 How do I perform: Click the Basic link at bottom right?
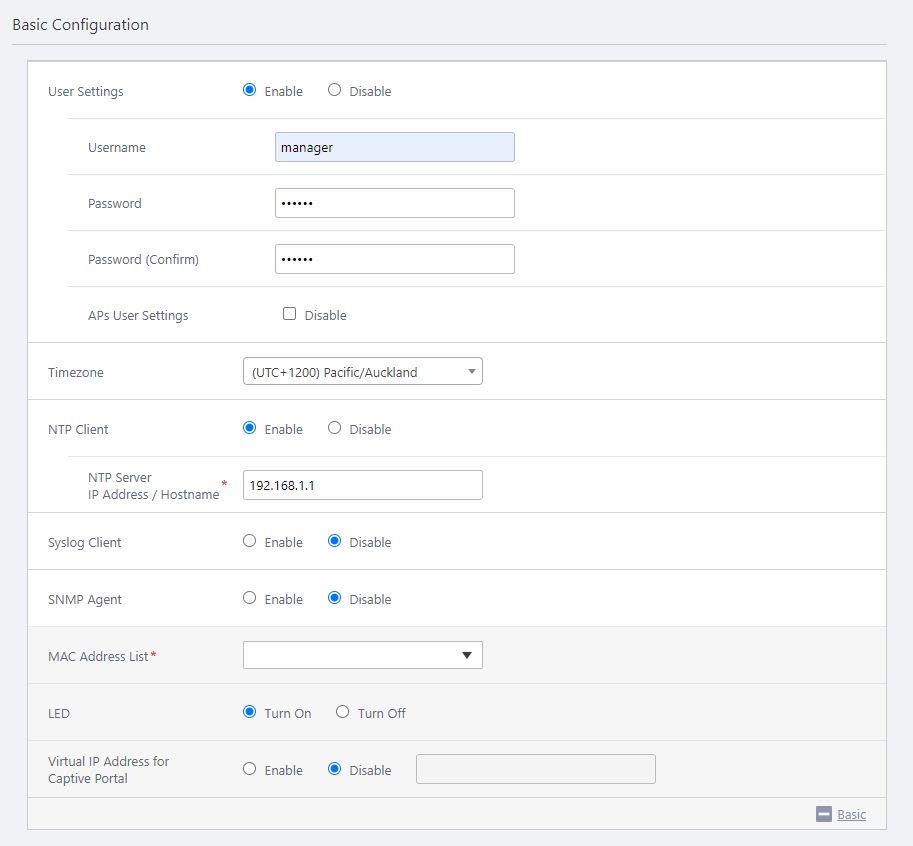851,814
